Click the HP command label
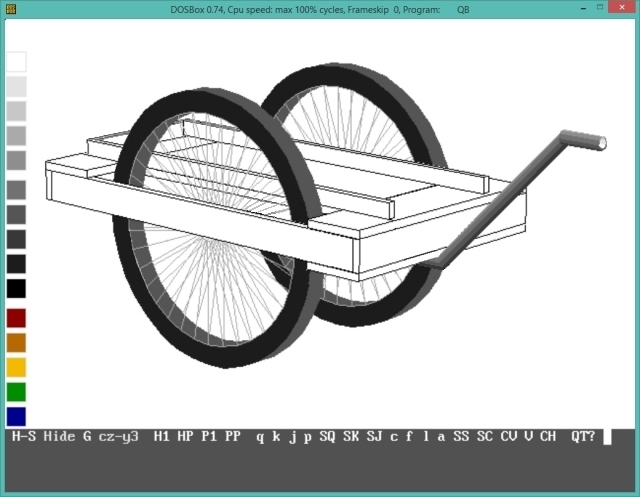The height and width of the screenshot is (497, 640). pos(186,437)
